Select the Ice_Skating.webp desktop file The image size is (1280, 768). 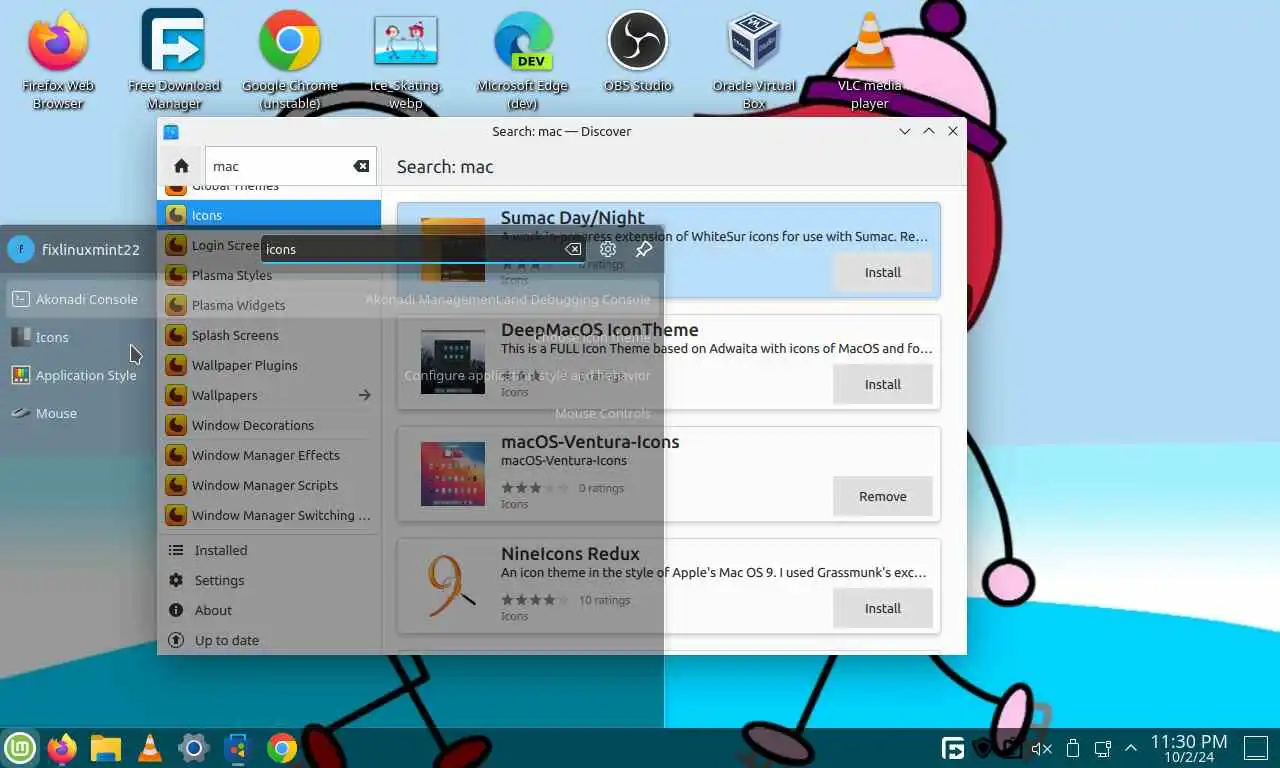point(406,60)
